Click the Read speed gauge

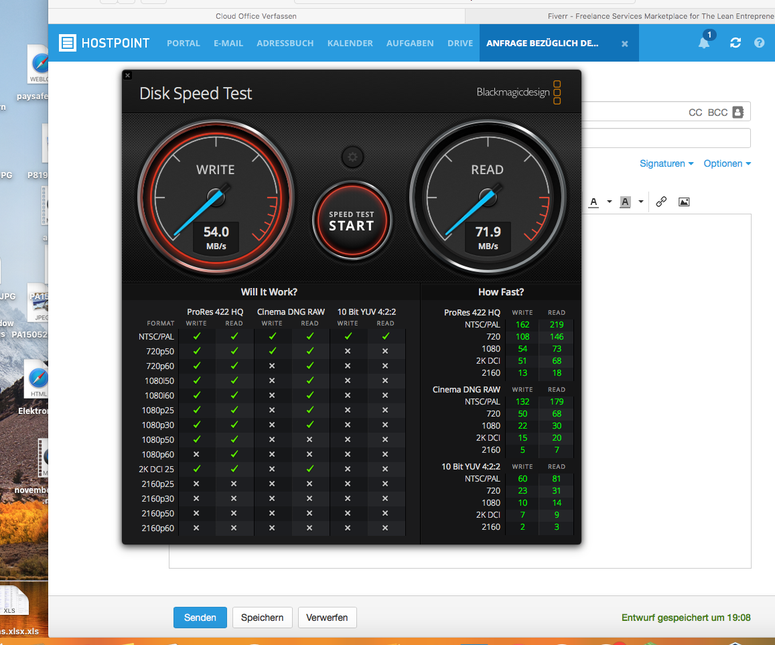click(x=488, y=197)
